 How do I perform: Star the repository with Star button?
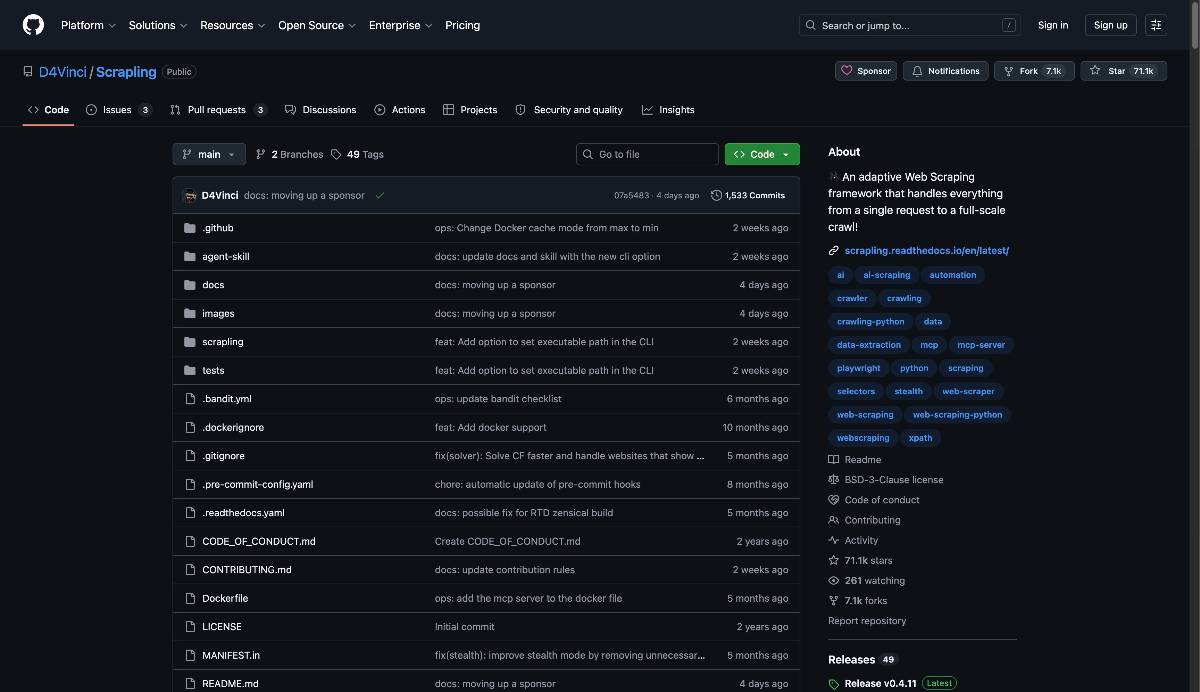(1123, 71)
